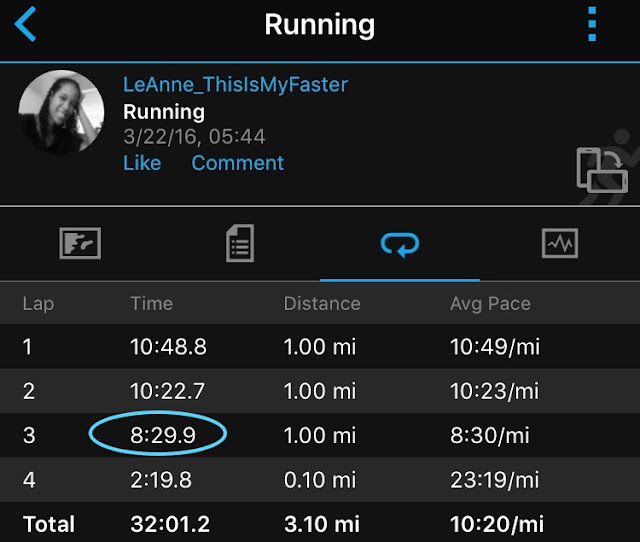Select lap 4 pace 23:19/mi
Screen dimensions: 640x542
point(495,480)
